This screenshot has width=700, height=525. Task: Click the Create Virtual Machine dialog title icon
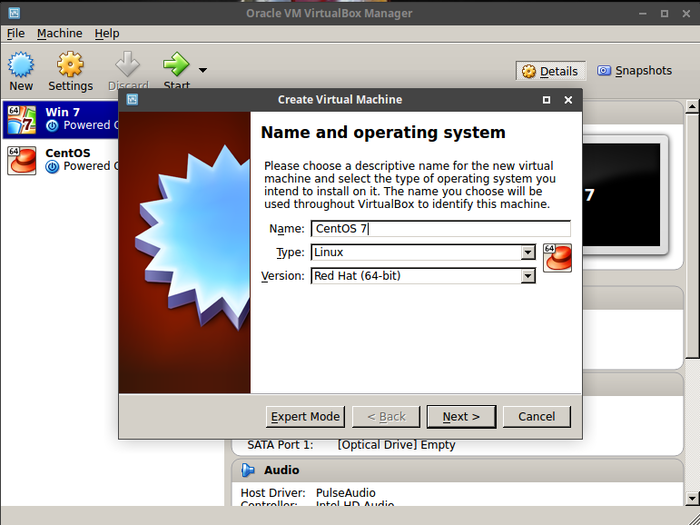132,100
